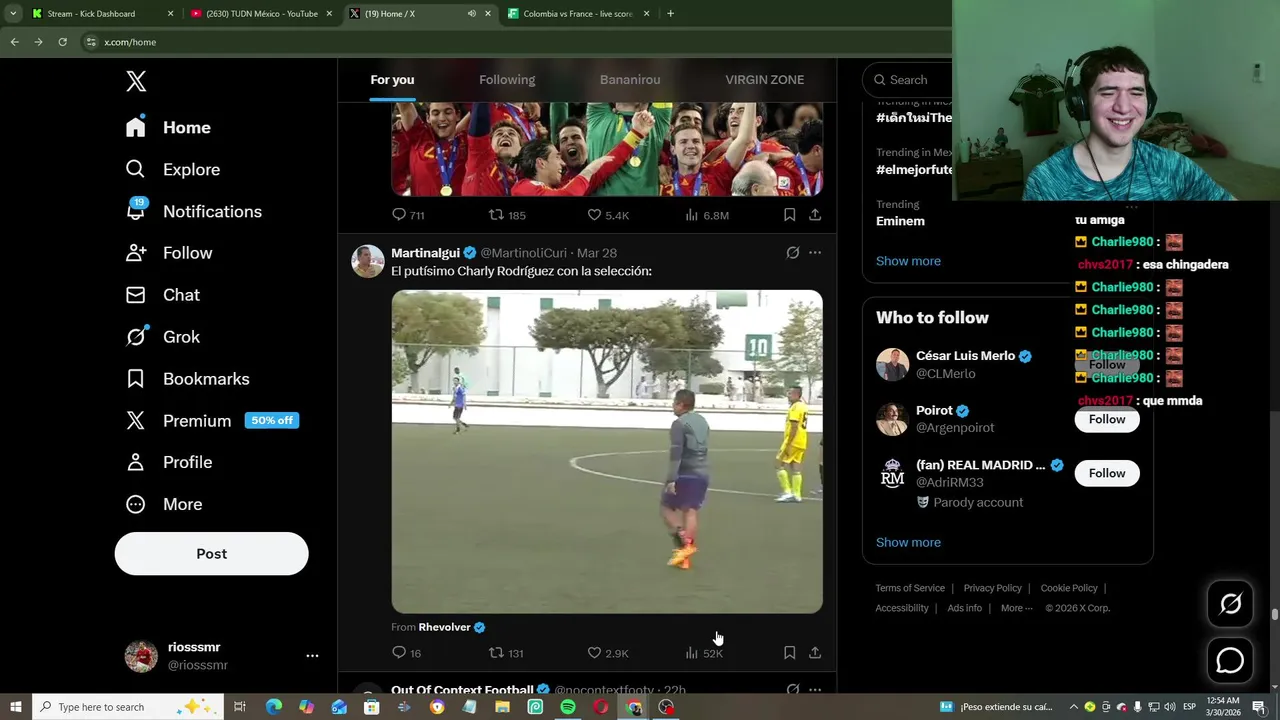
Task: Click the Search field on X
Action: (x=907, y=80)
